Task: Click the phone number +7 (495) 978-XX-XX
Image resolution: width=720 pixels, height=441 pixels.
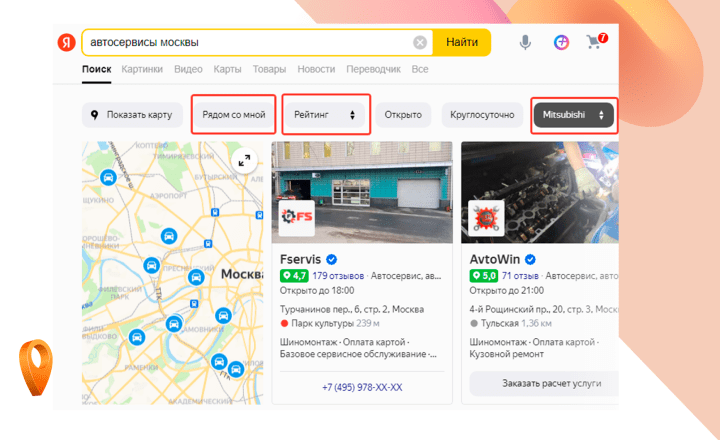Action: 362,387
